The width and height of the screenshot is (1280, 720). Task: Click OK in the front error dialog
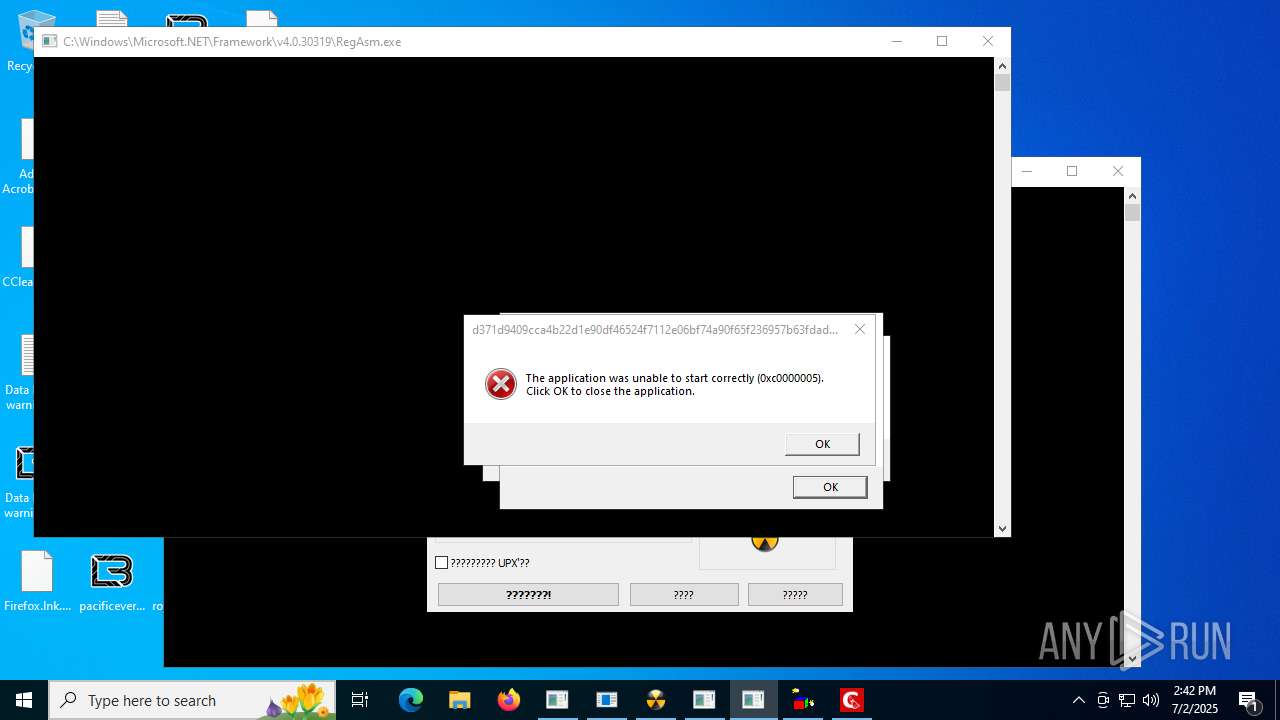[x=822, y=444]
